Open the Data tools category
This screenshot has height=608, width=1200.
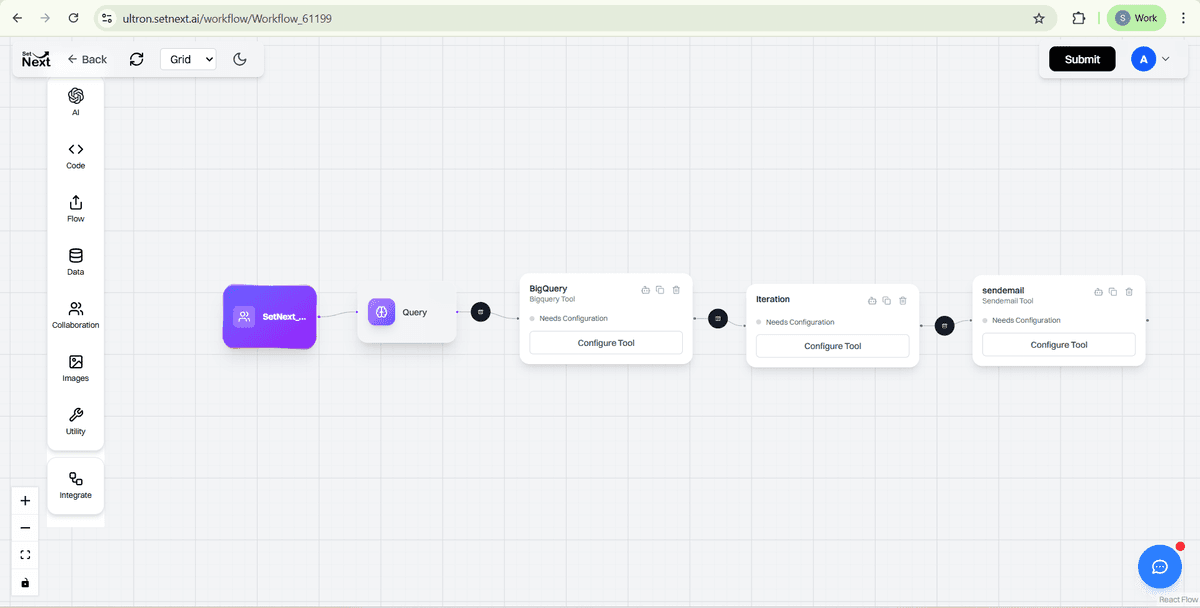[76, 261]
